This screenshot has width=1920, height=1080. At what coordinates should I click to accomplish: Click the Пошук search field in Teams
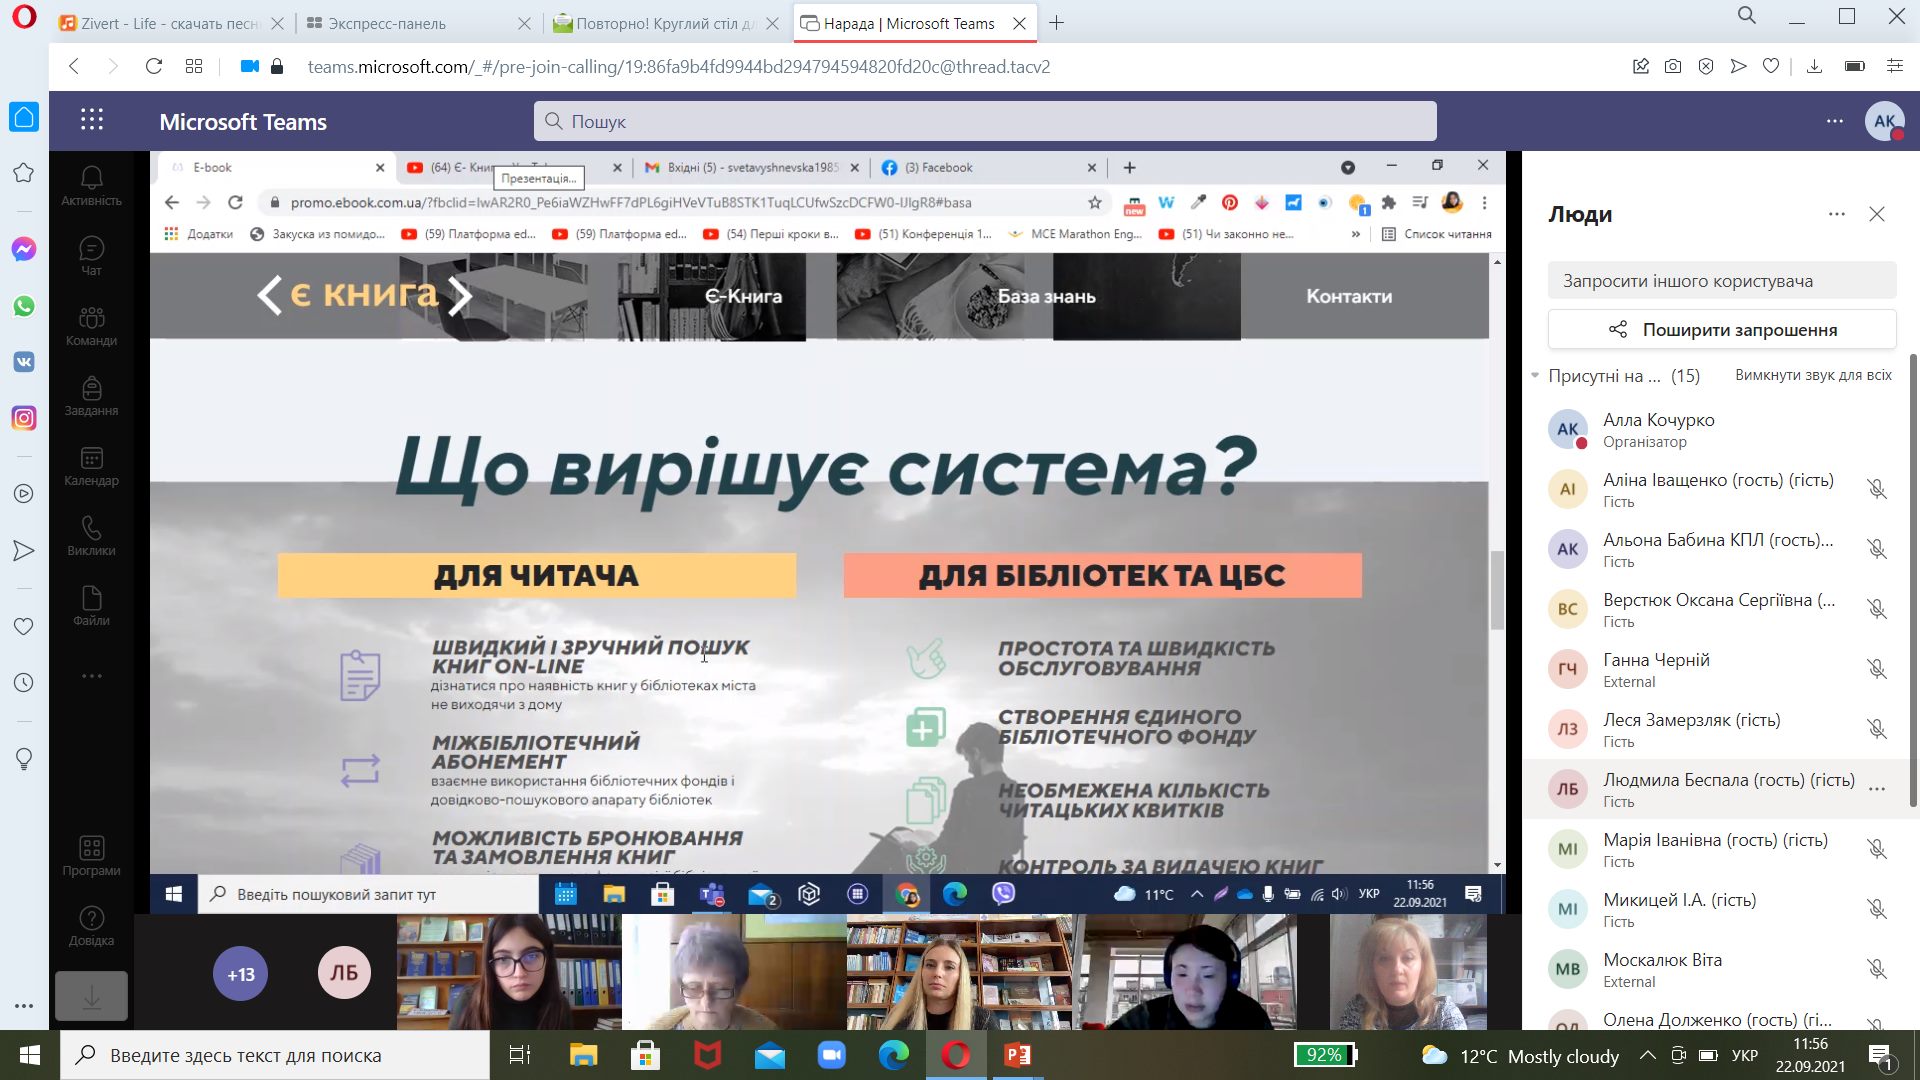[985, 121]
